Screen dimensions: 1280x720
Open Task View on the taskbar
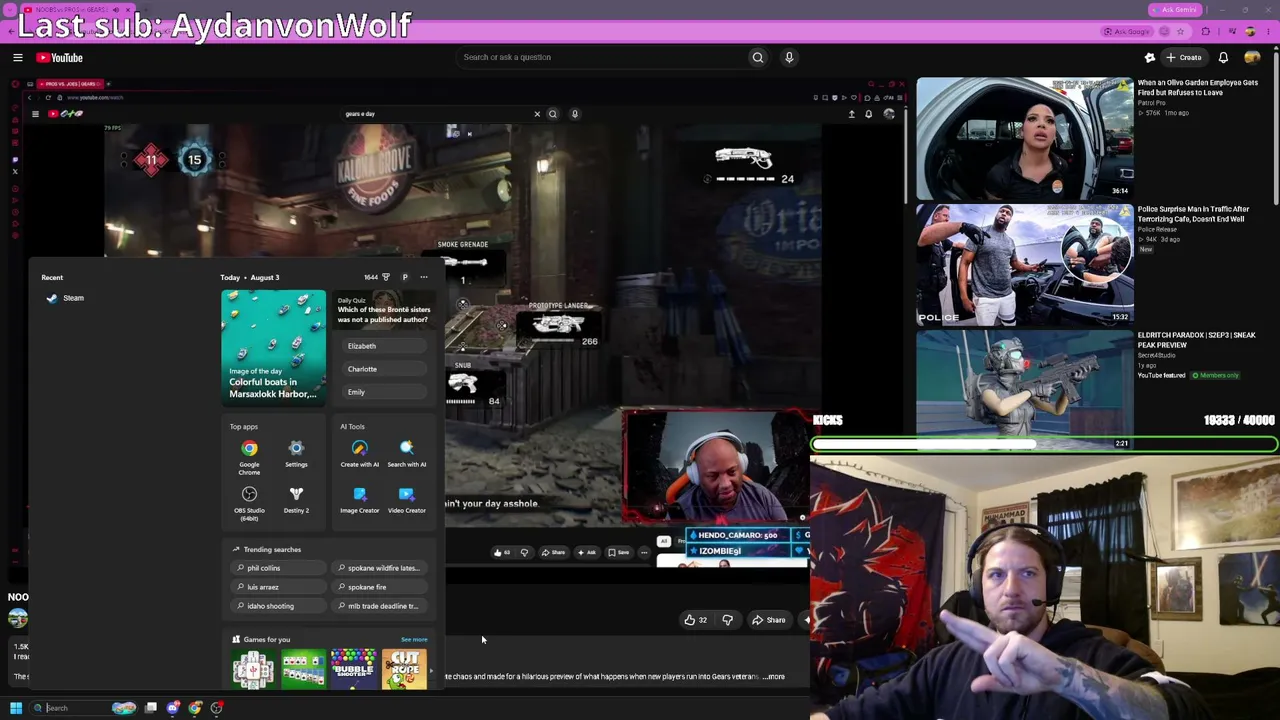[x=151, y=708]
